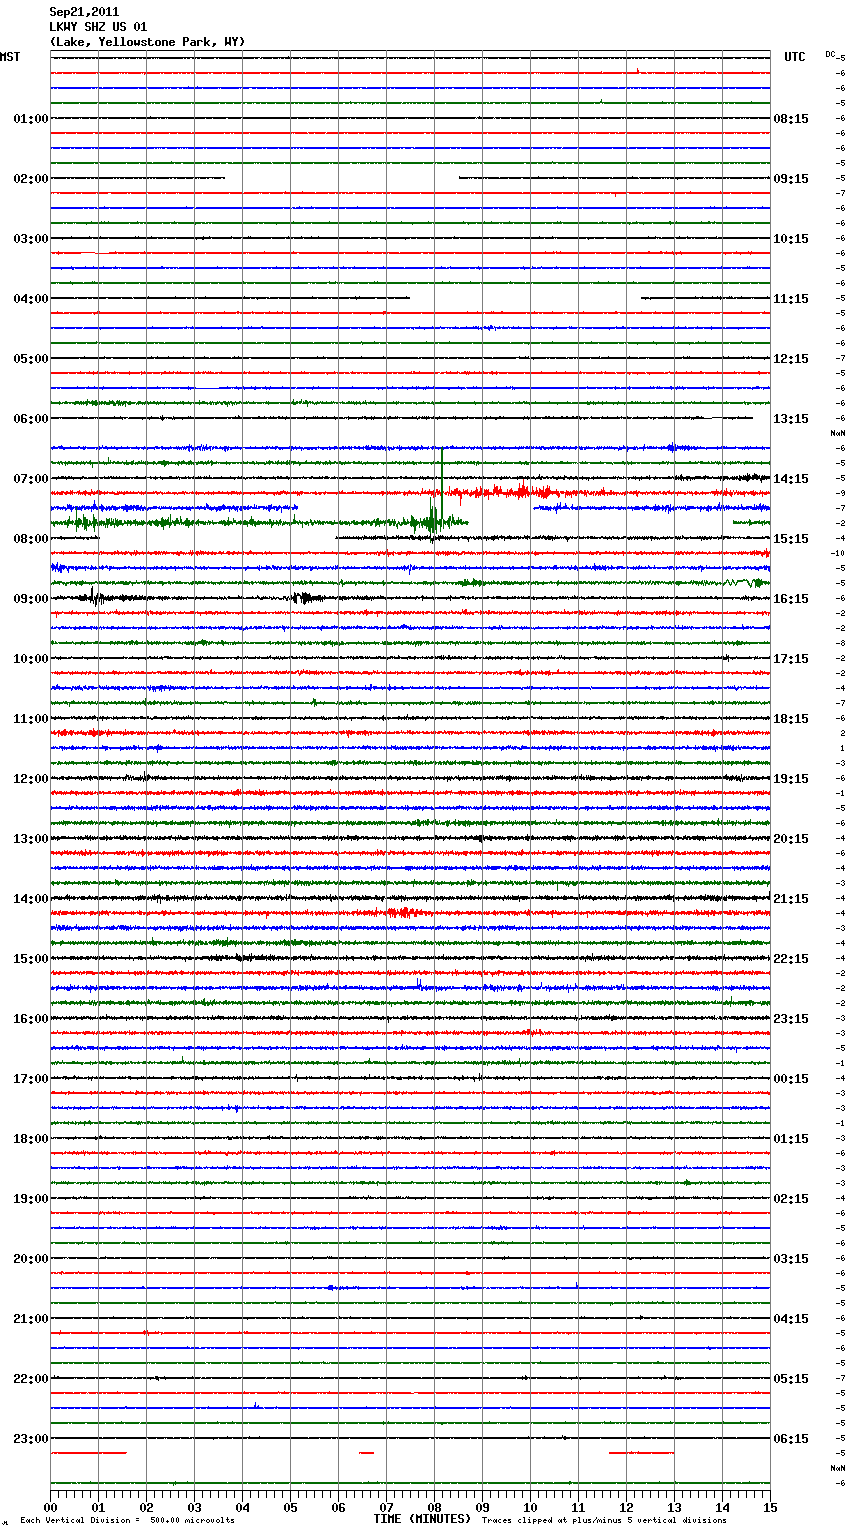Select the 09:00 MST time label

pos(30,599)
